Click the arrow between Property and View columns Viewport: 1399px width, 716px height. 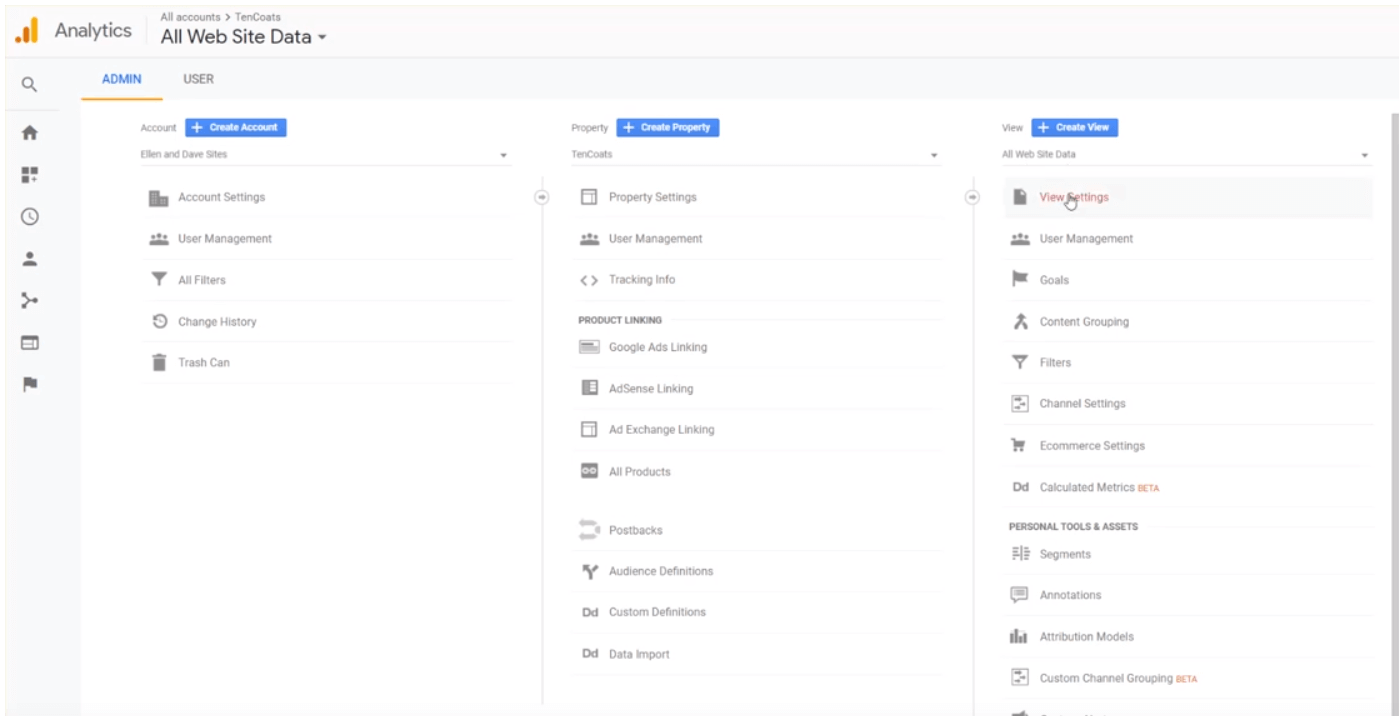[972, 197]
